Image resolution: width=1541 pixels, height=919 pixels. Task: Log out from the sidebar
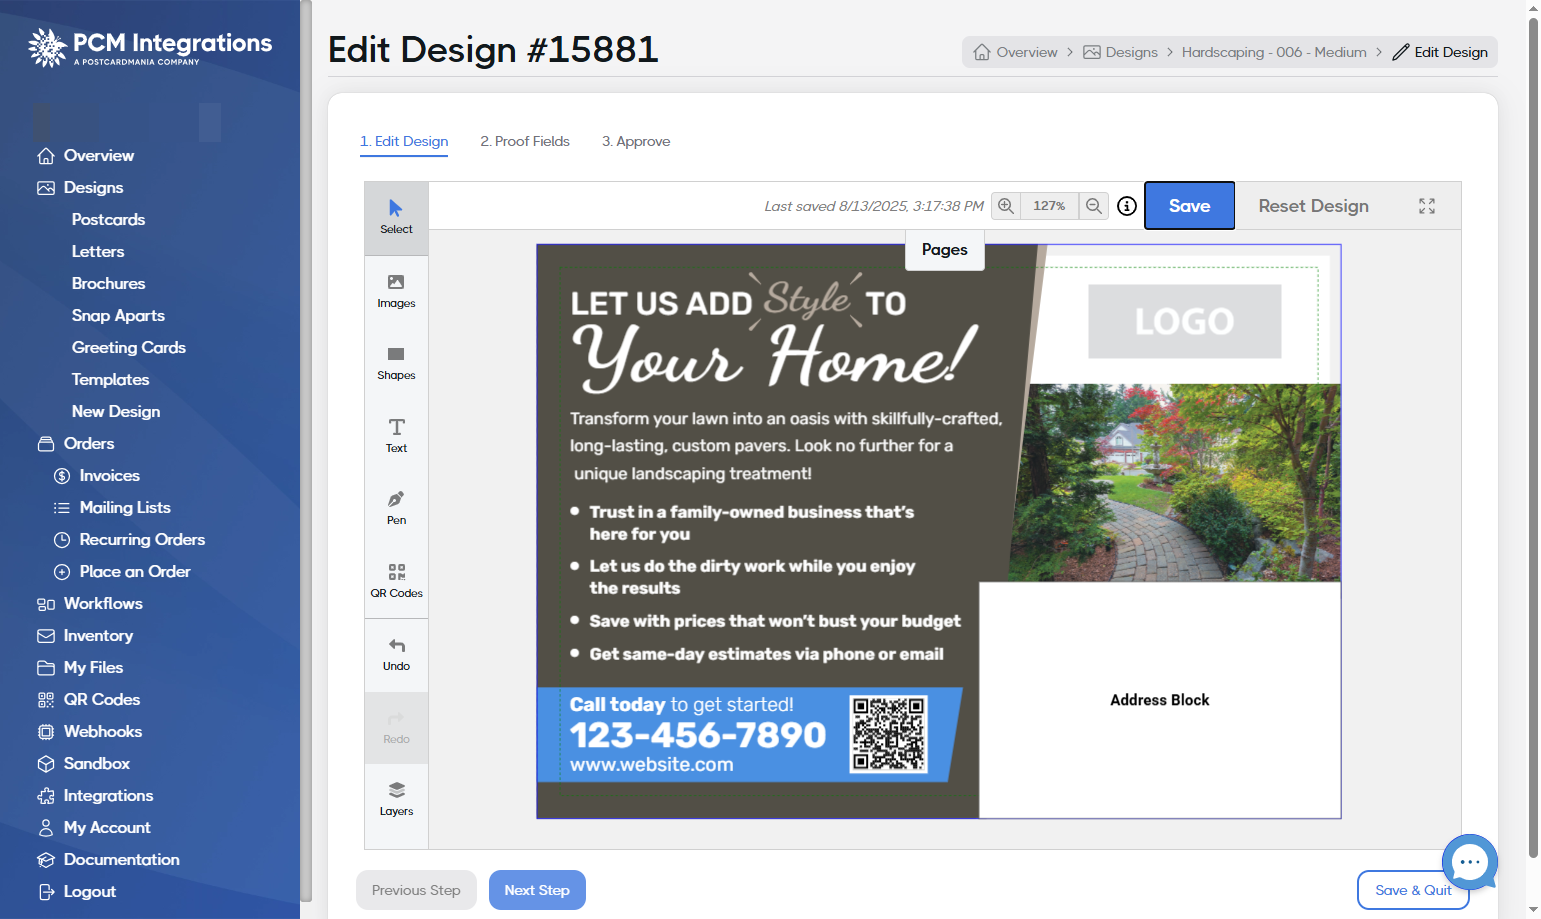(89, 891)
